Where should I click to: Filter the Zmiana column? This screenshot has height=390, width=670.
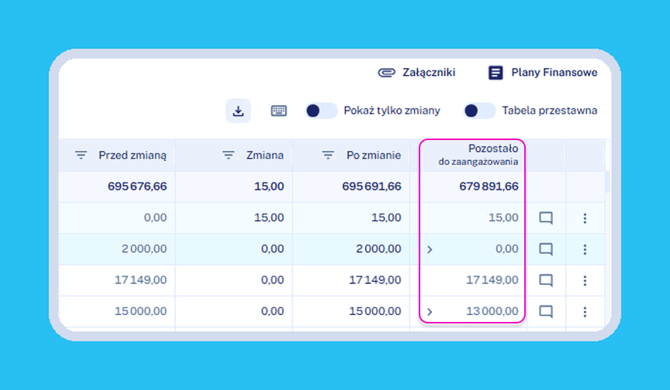[229, 155]
